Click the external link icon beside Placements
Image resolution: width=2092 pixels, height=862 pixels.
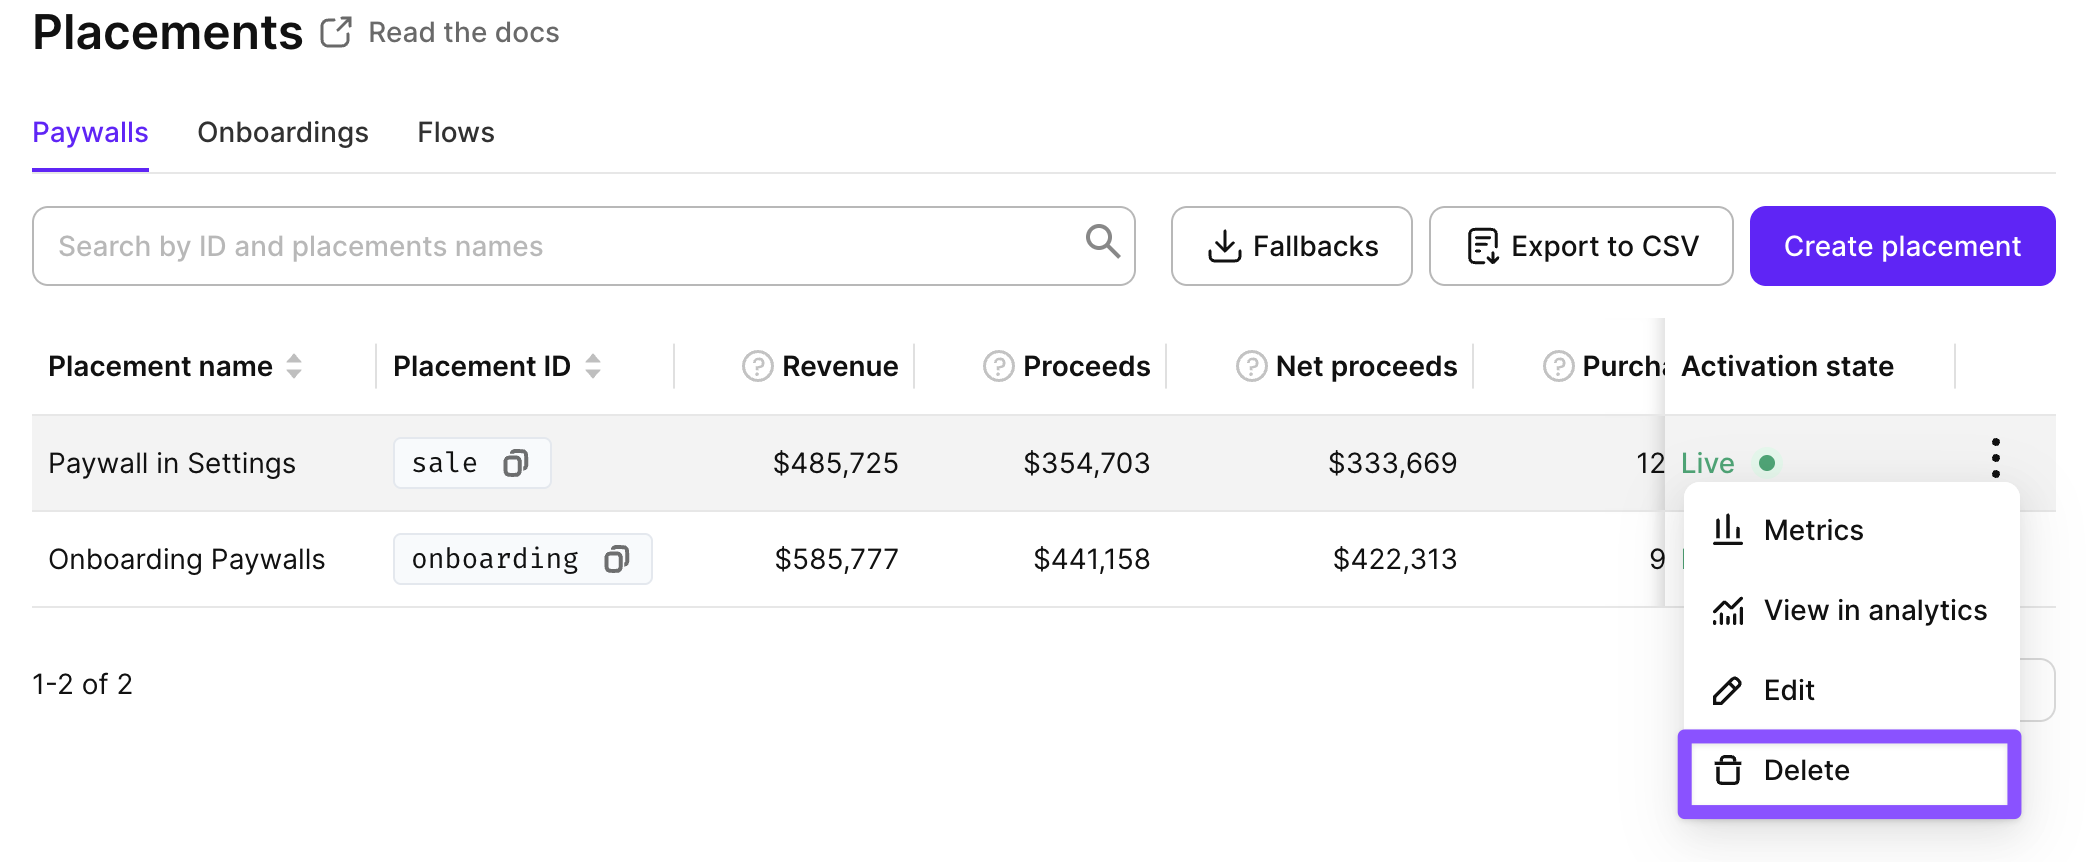pos(336,32)
